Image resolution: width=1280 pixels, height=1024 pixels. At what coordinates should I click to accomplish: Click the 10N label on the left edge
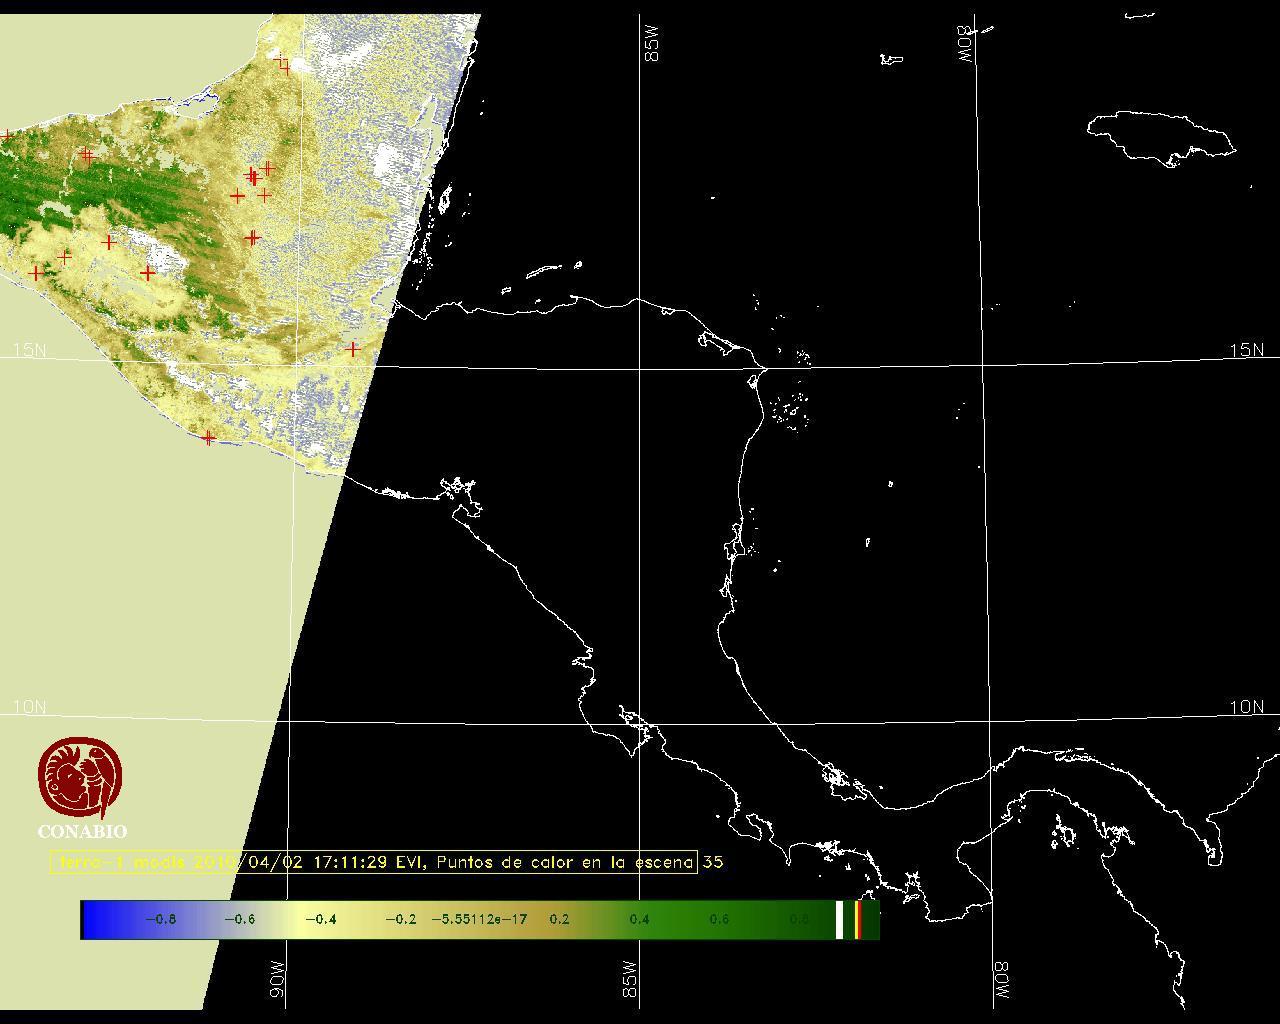pyautogui.click(x=30, y=707)
